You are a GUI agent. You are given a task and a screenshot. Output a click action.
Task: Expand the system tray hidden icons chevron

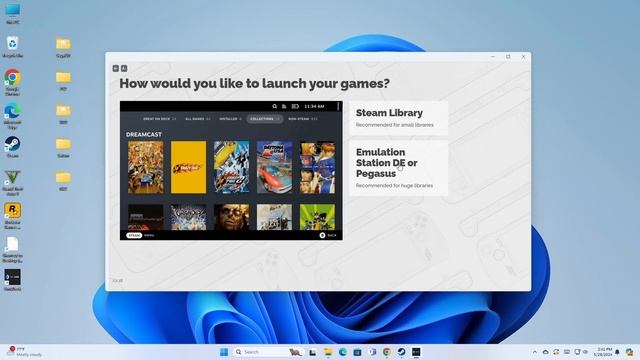click(x=535, y=352)
